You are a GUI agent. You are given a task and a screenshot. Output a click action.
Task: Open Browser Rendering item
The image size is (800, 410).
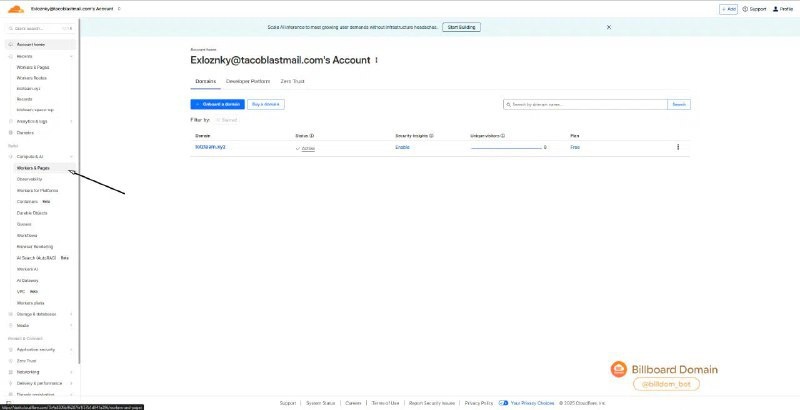pos(35,247)
